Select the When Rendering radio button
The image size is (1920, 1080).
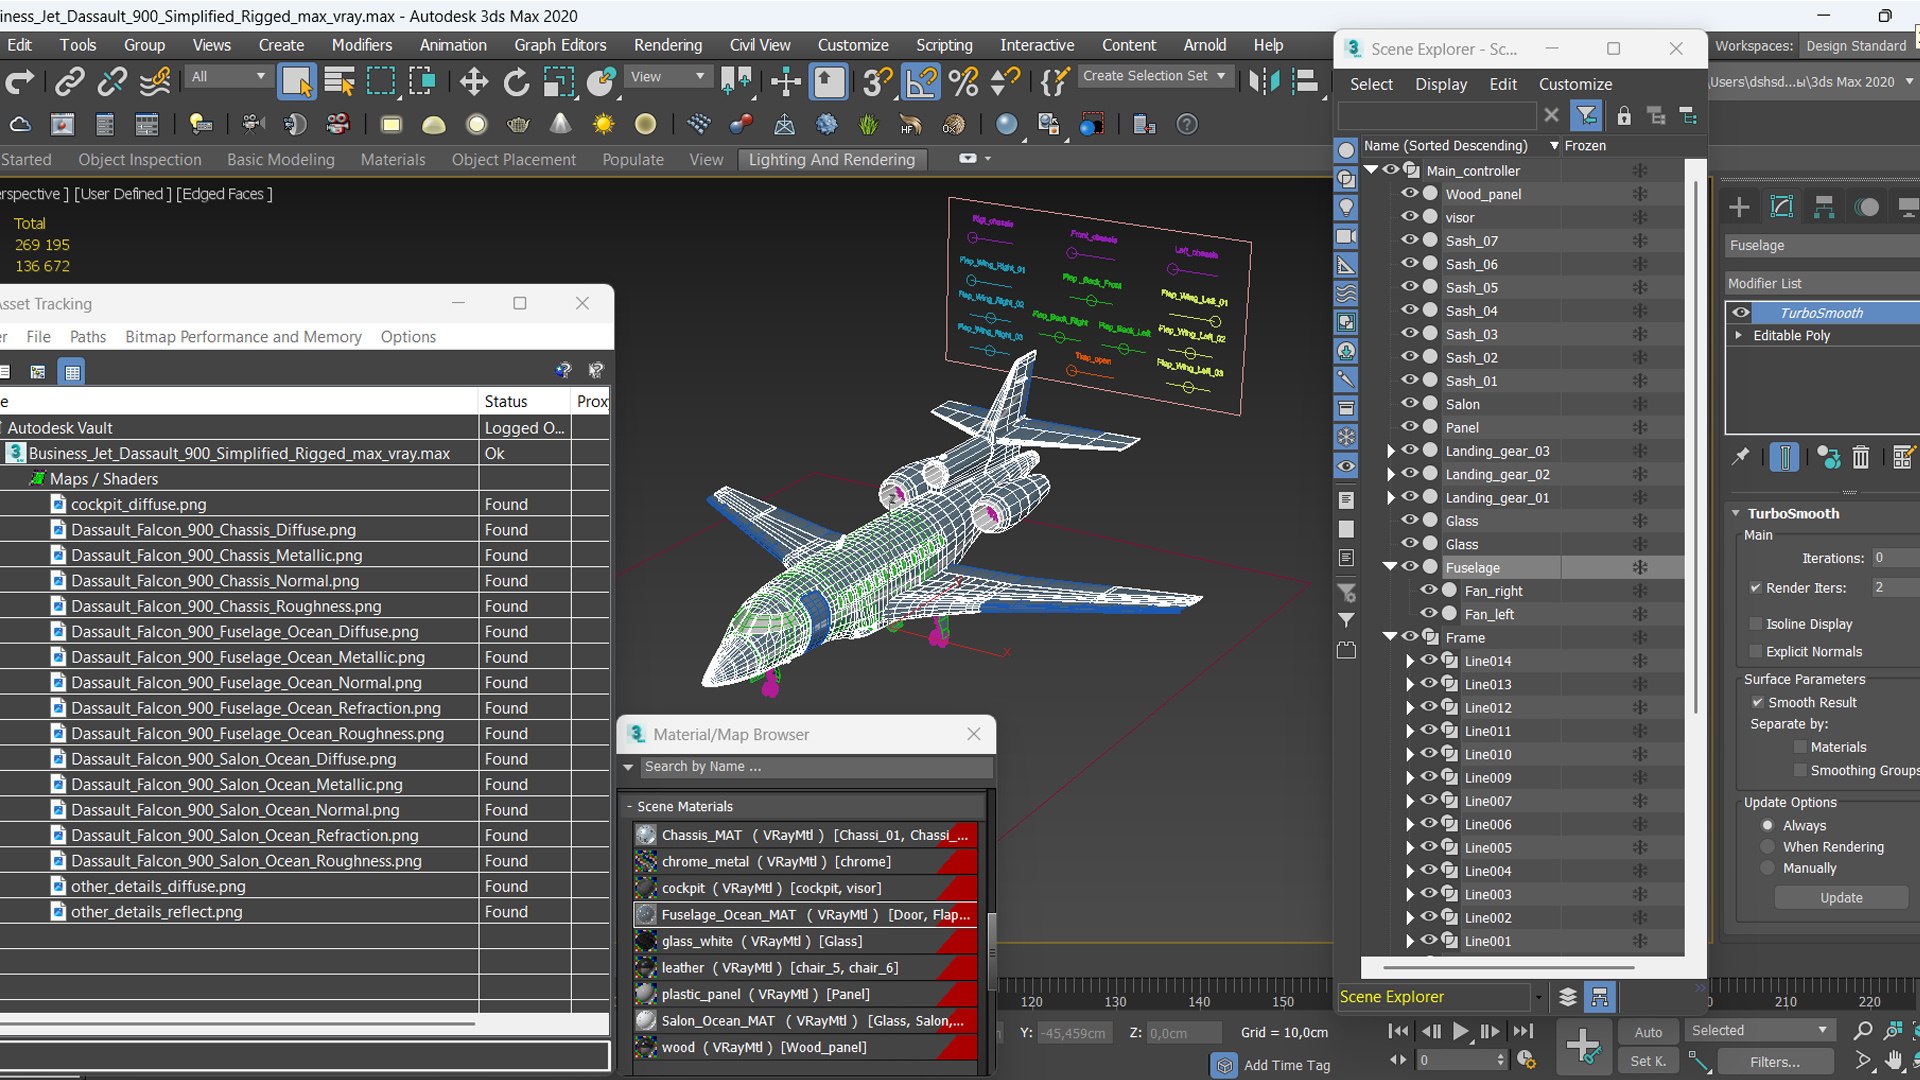(x=1768, y=847)
